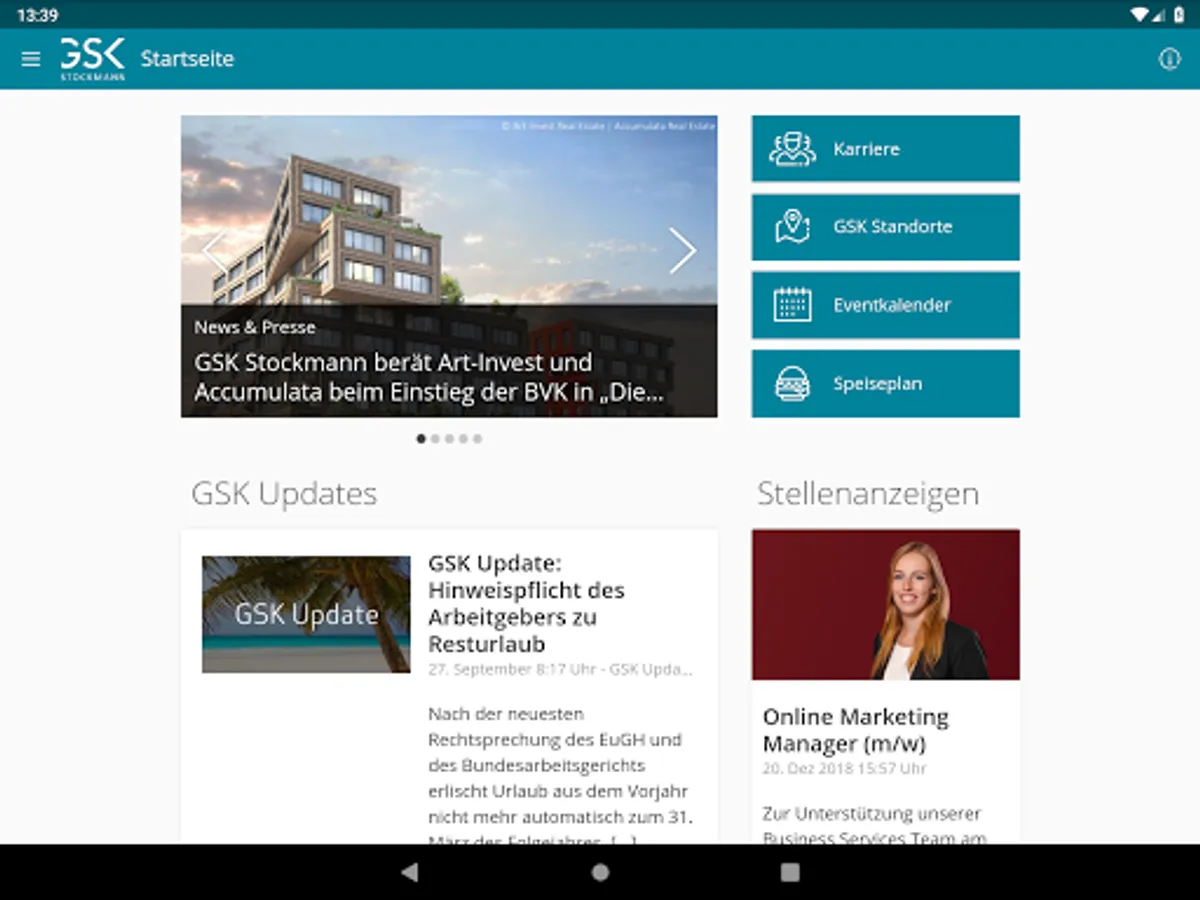Tap Android recent apps square button
This screenshot has width=1200, height=900.
(790, 872)
